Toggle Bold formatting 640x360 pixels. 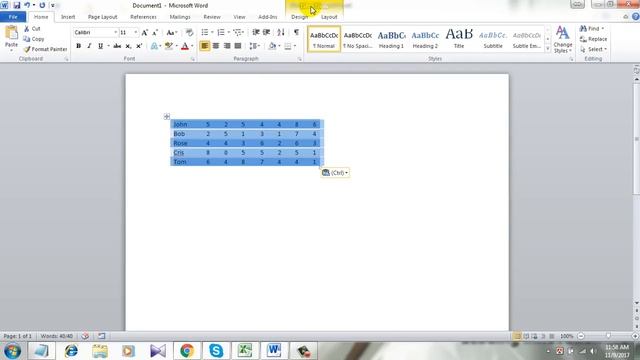point(78,46)
